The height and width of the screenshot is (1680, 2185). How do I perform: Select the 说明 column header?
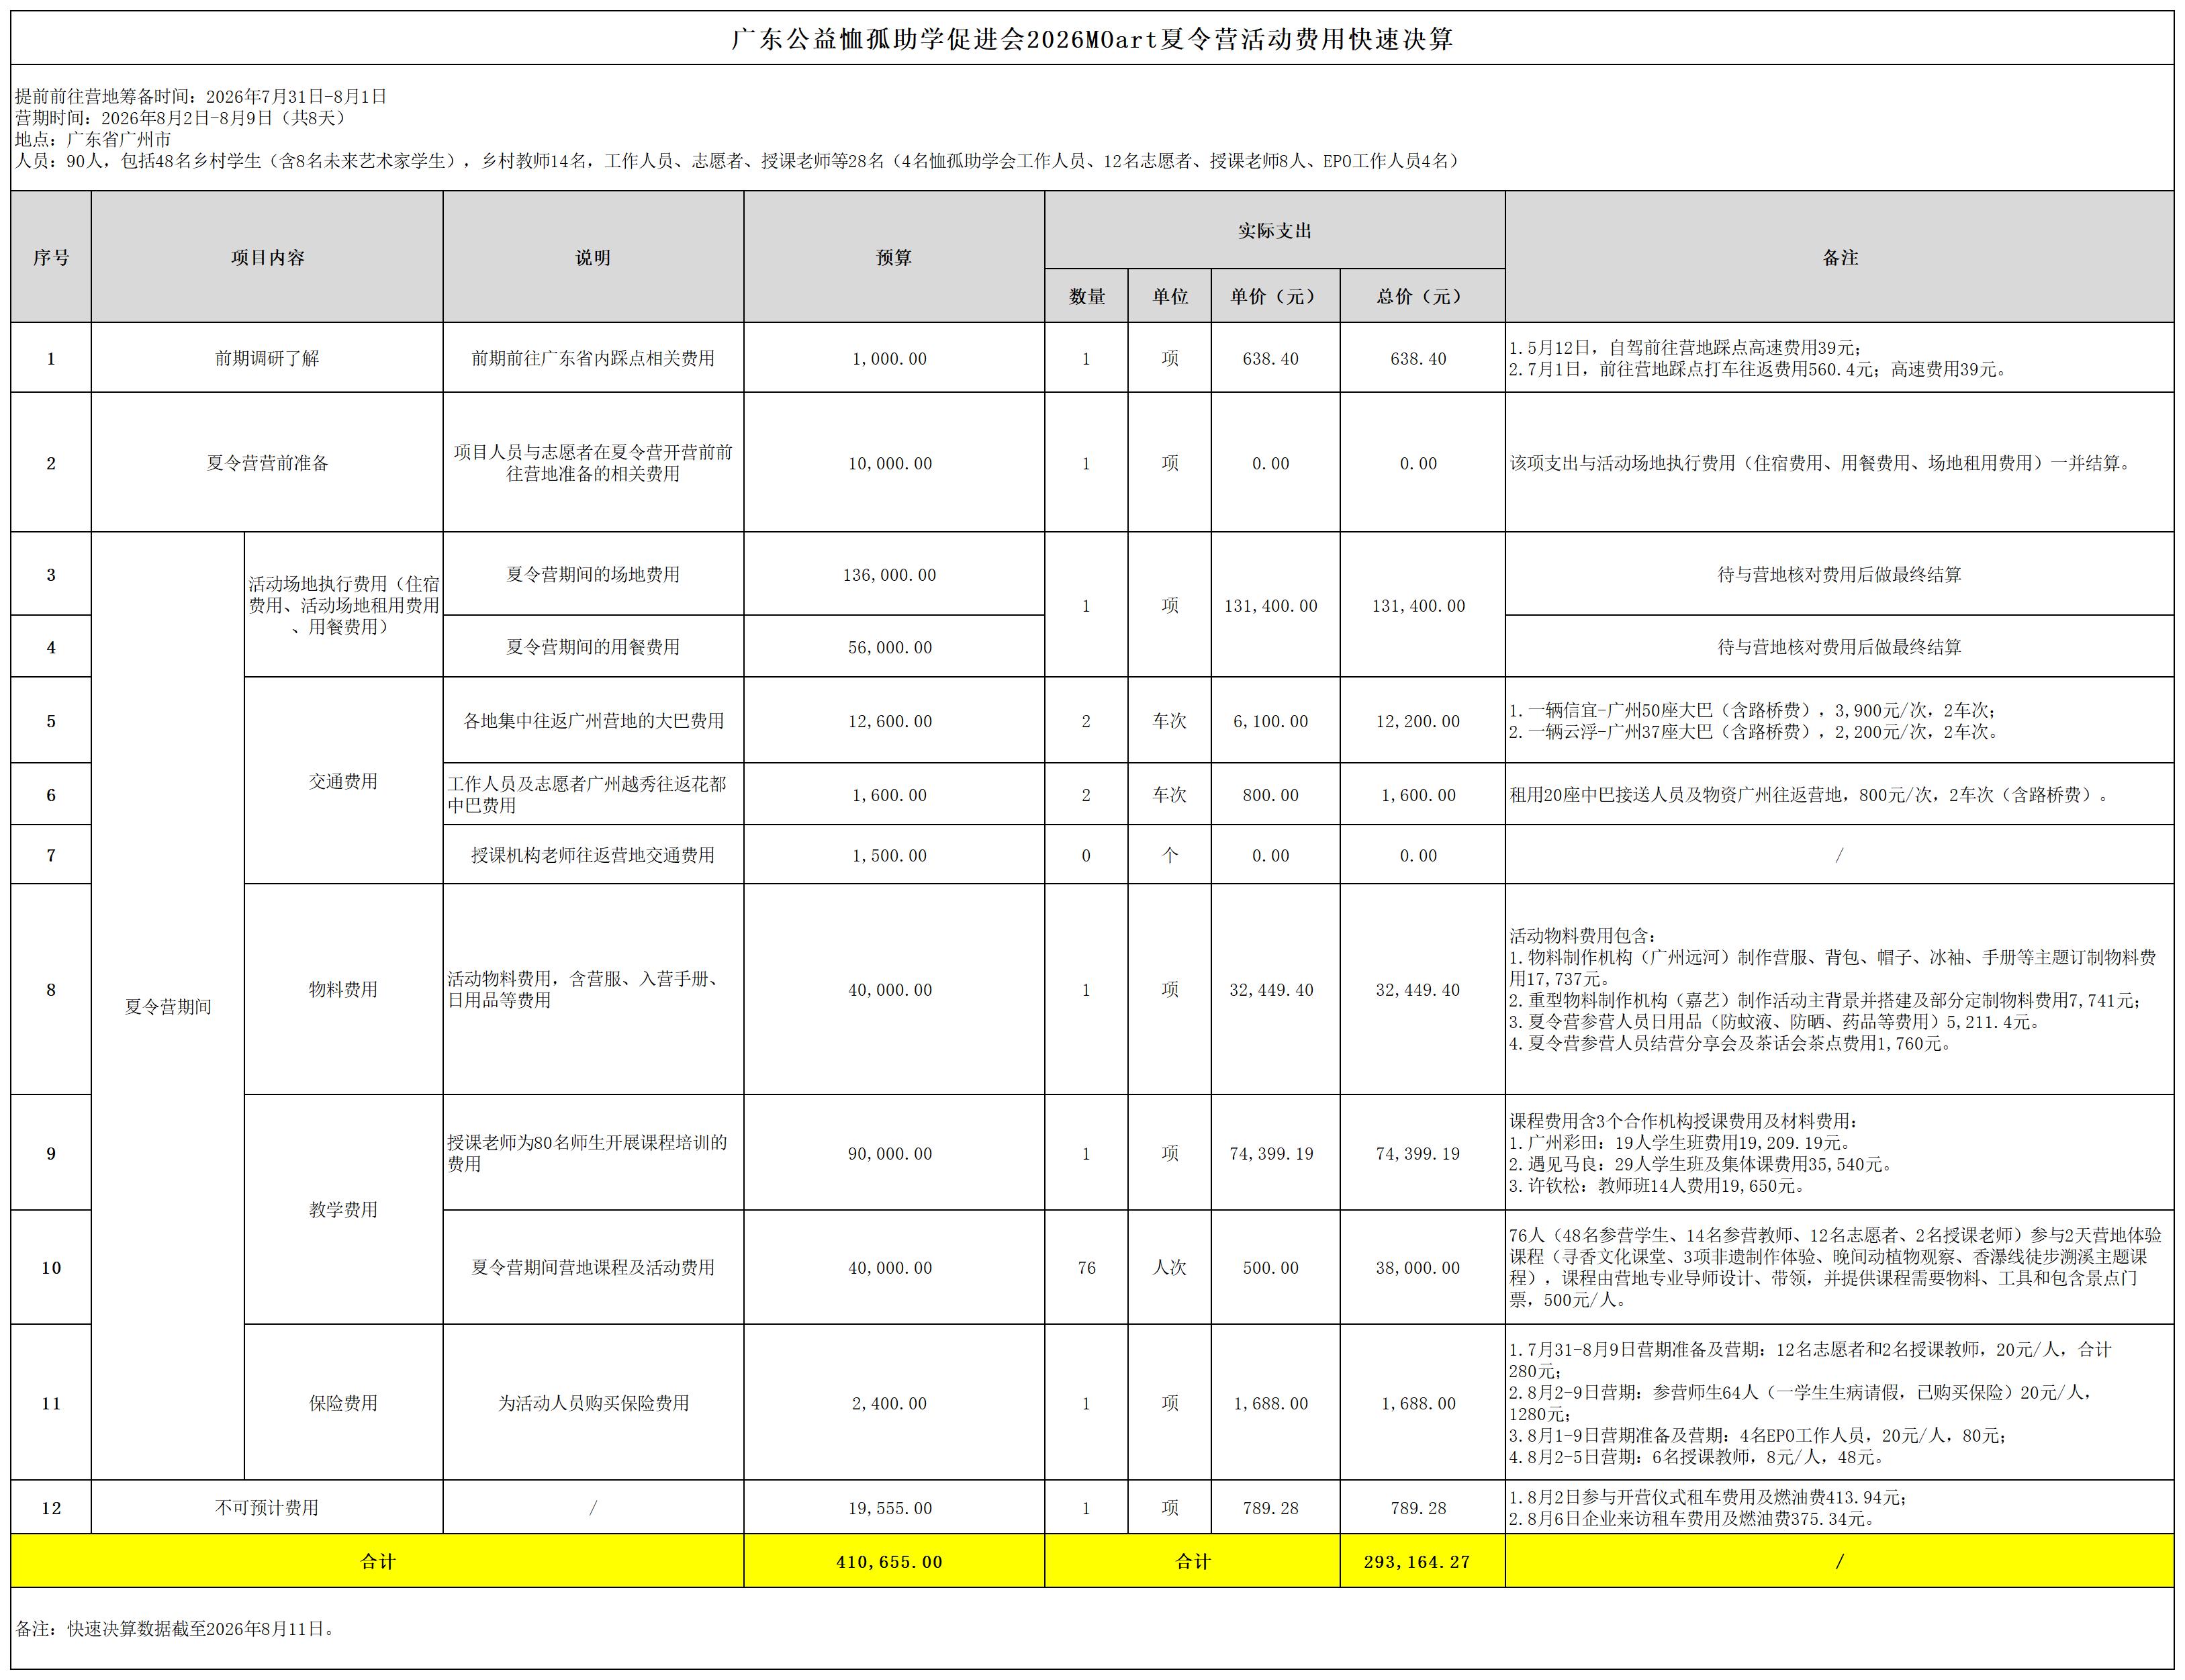(593, 257)
